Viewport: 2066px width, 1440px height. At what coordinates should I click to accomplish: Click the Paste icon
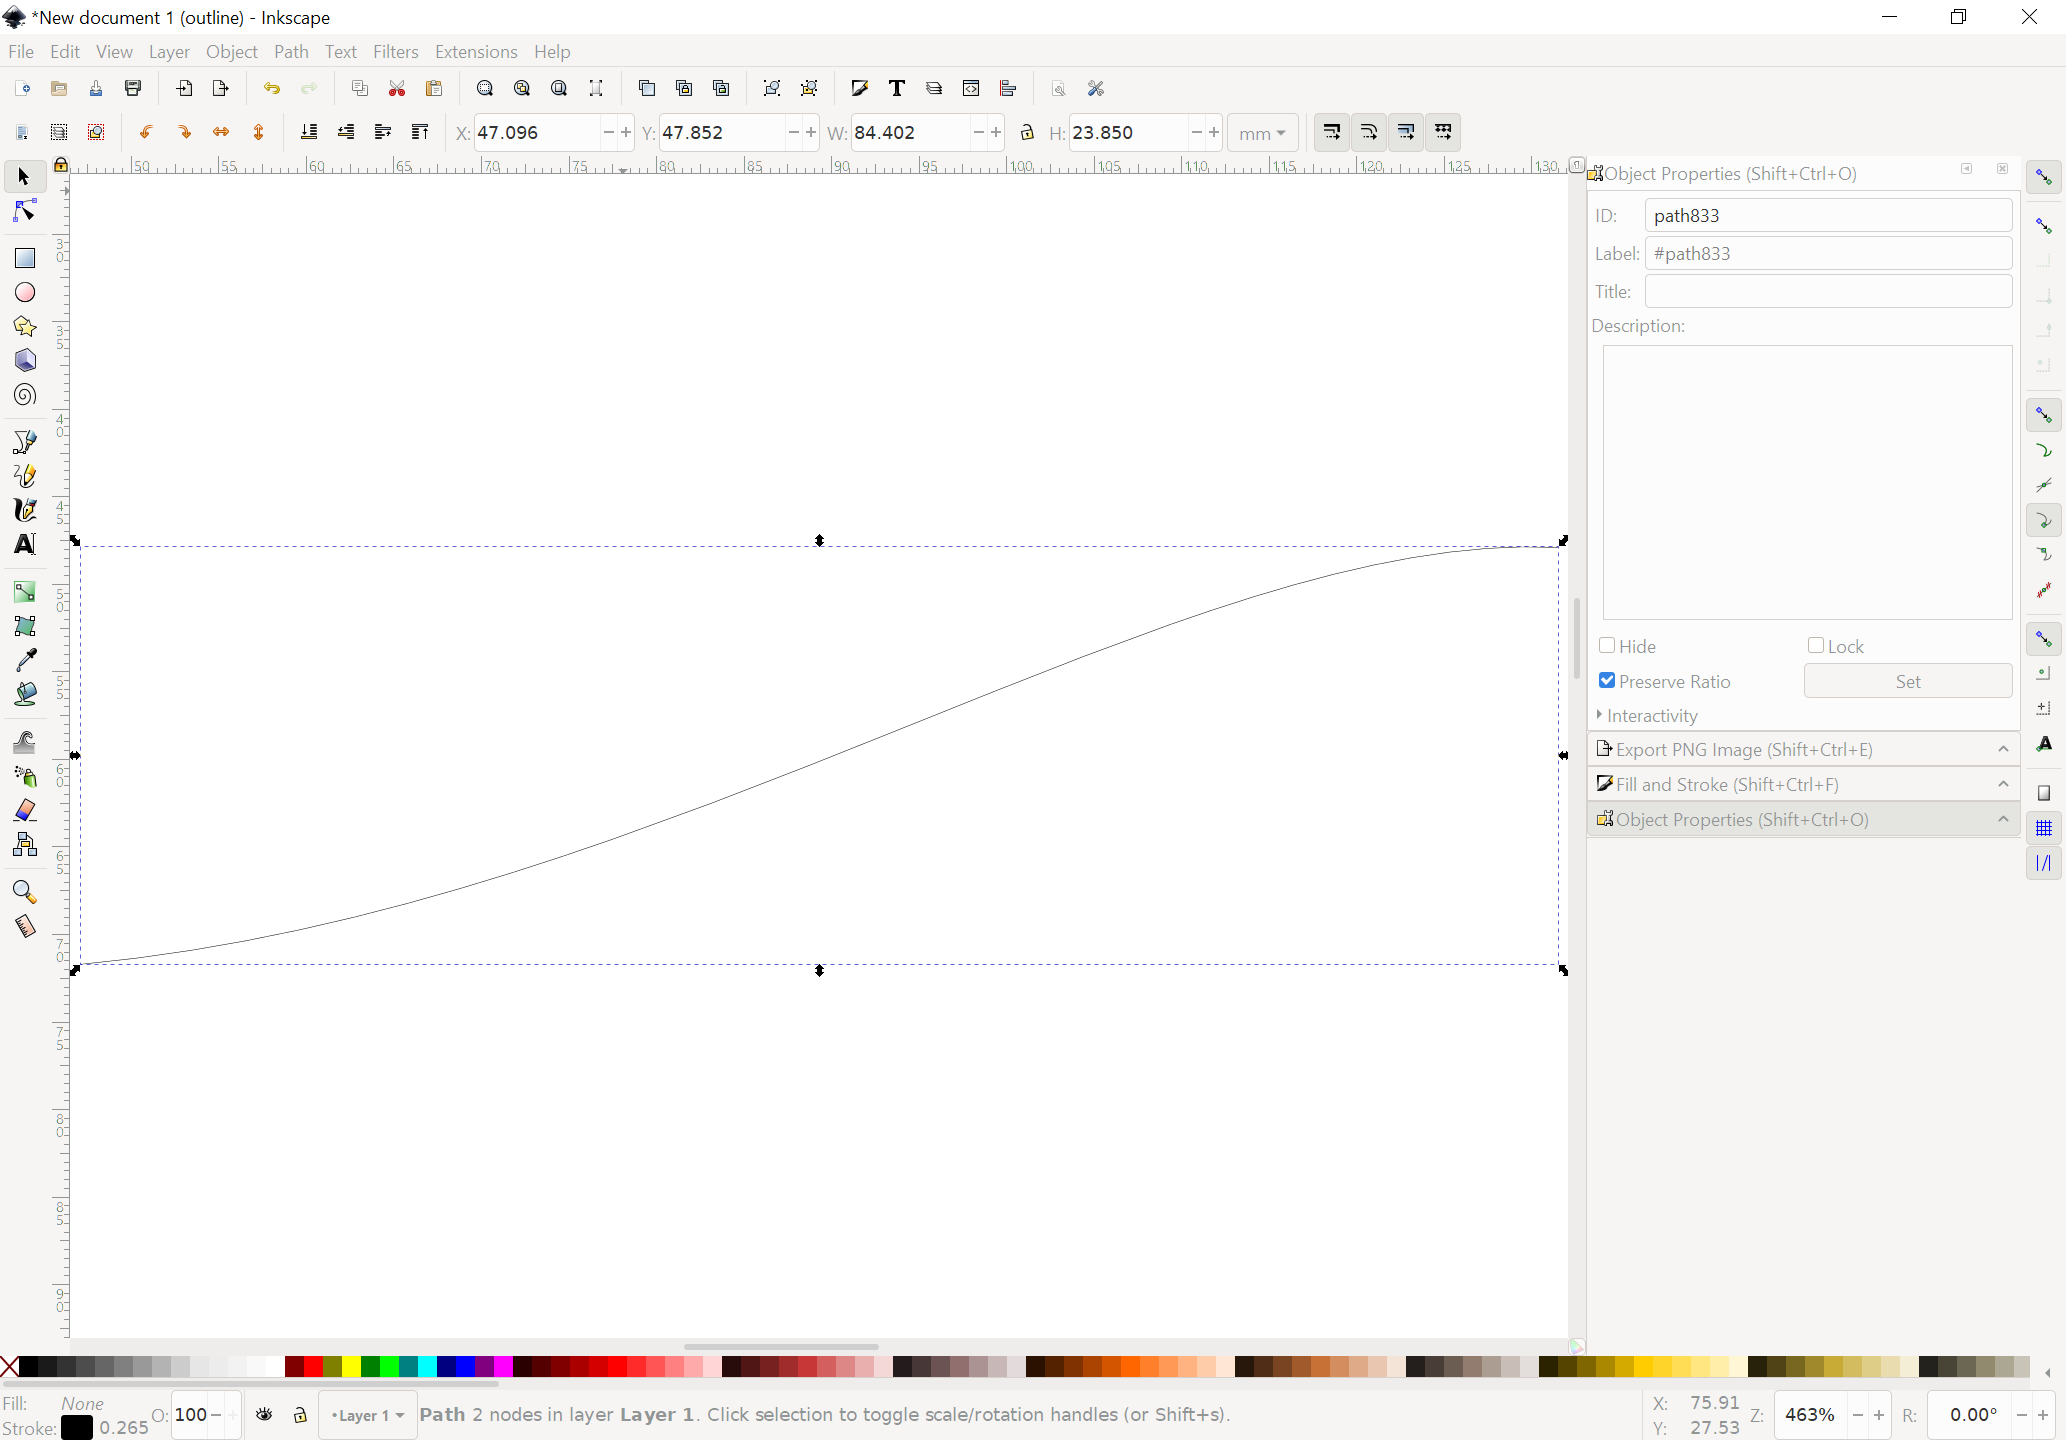(434, 89)
